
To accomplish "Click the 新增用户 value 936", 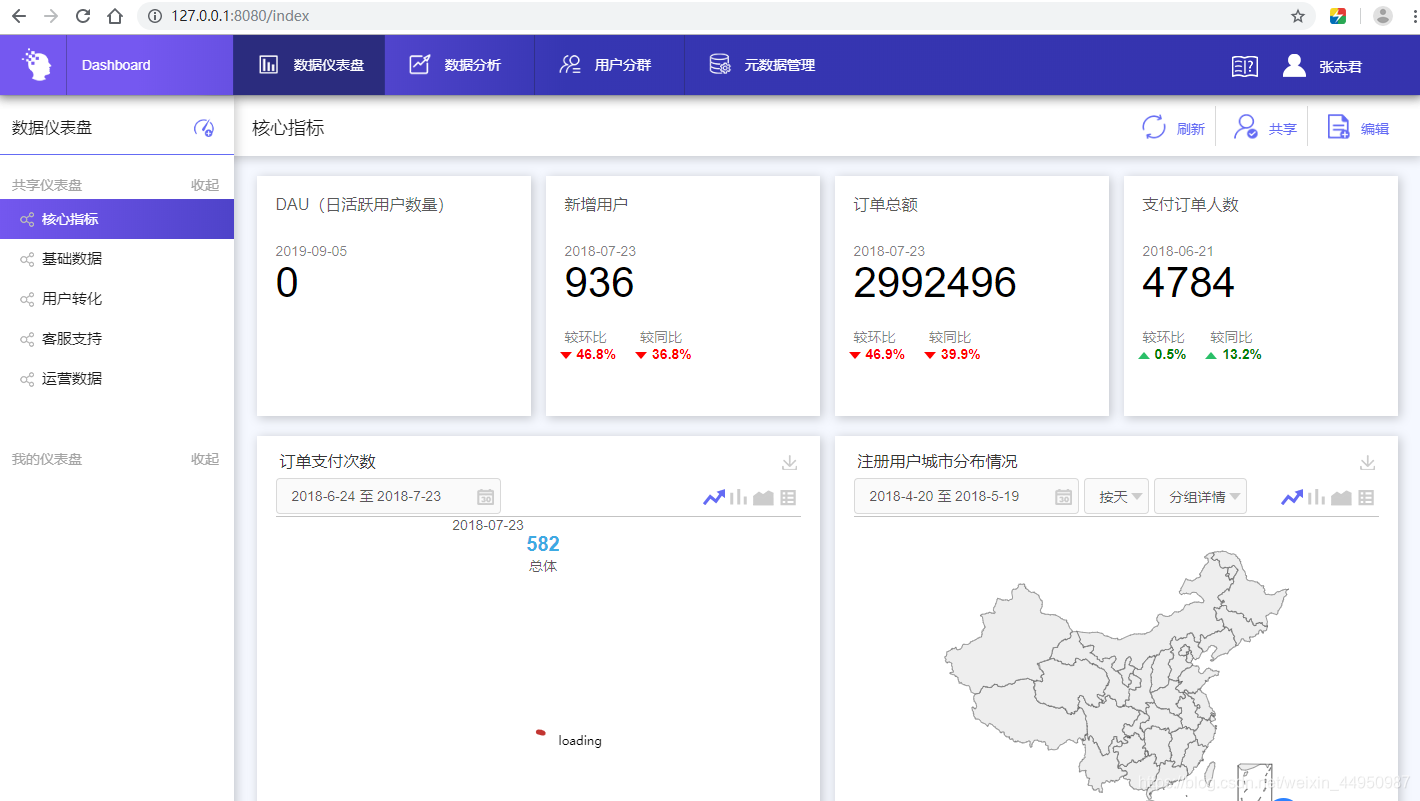I will 599,283.
